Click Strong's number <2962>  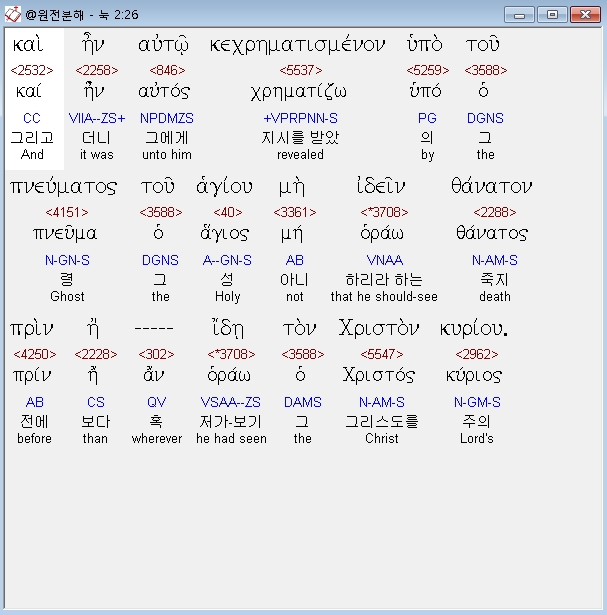476,354
